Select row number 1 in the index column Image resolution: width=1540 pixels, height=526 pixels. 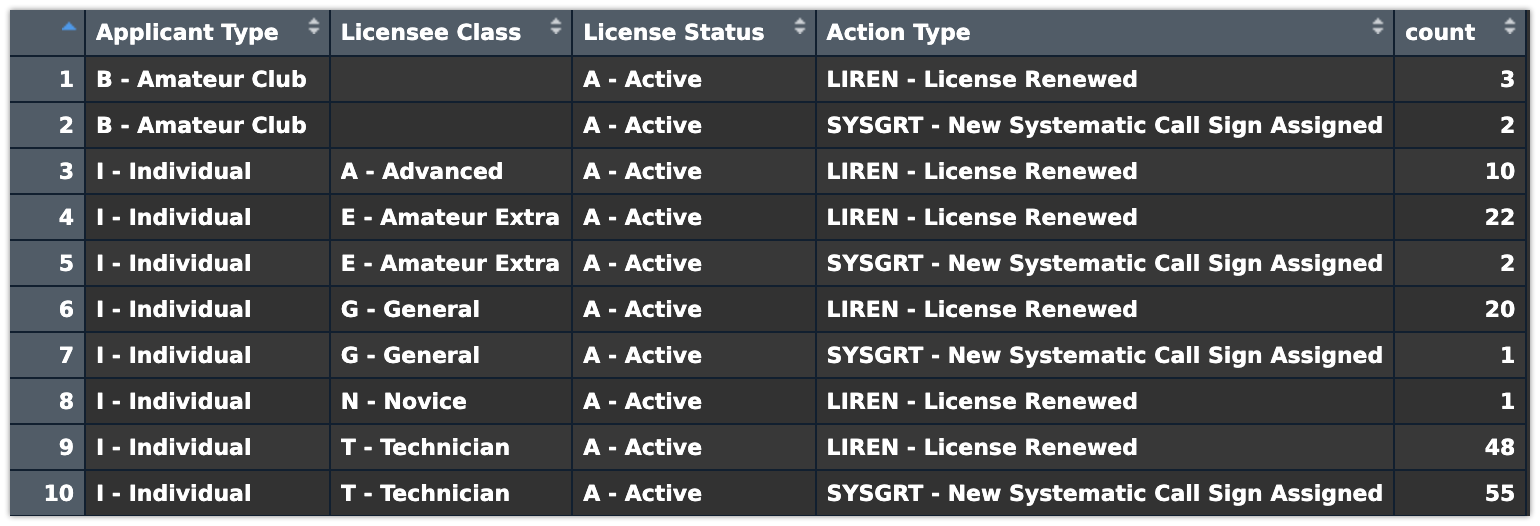click(66, 79)
